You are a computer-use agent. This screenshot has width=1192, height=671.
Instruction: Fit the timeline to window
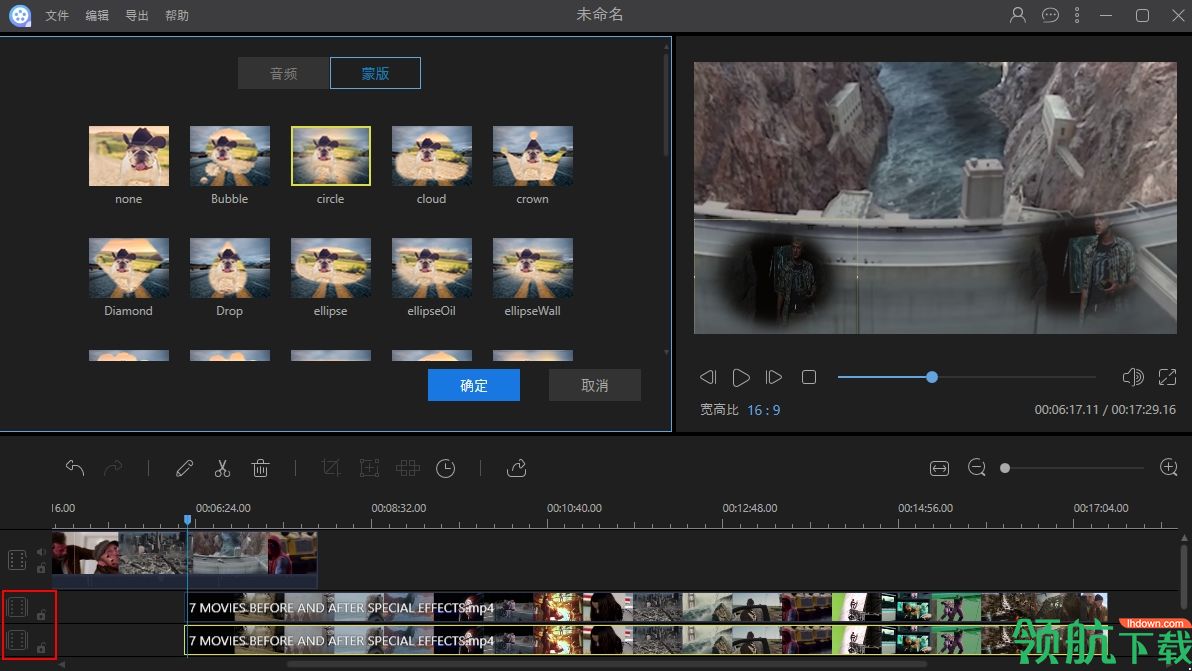tap(940, 468)
